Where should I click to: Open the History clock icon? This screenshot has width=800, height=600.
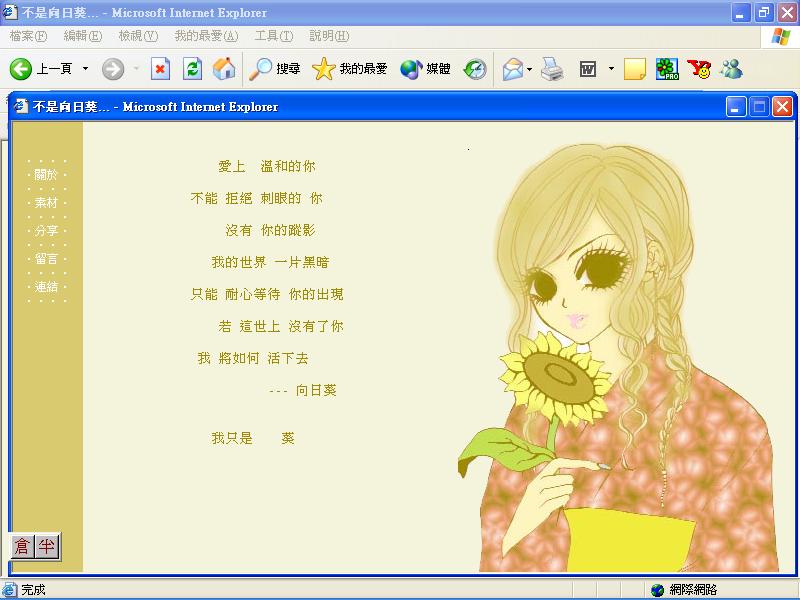[475, 69]
